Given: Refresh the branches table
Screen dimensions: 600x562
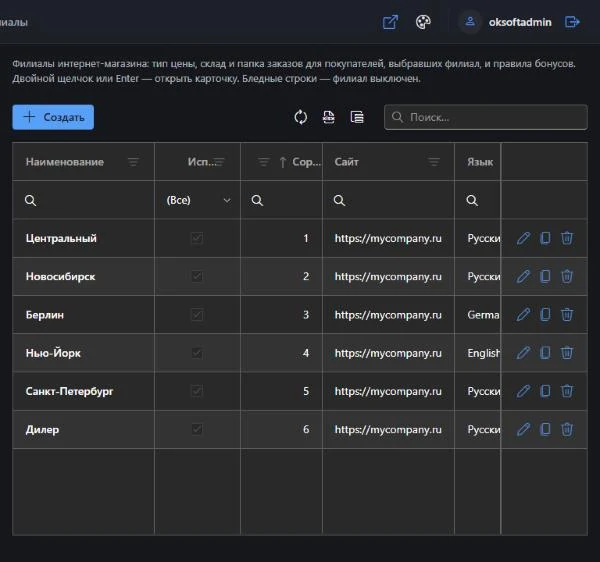Looking at the screenshot, I should click(301, 117).
